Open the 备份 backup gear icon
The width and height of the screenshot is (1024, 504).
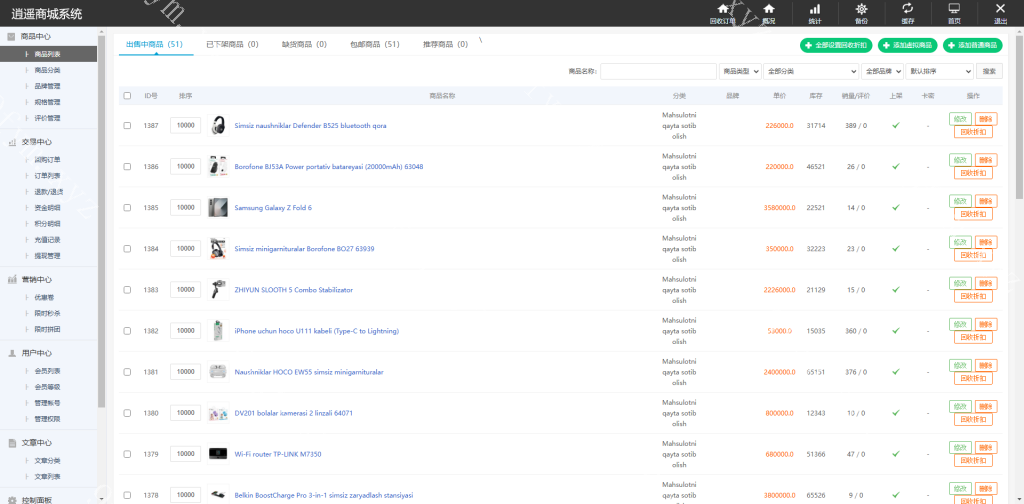coord(862,9)
